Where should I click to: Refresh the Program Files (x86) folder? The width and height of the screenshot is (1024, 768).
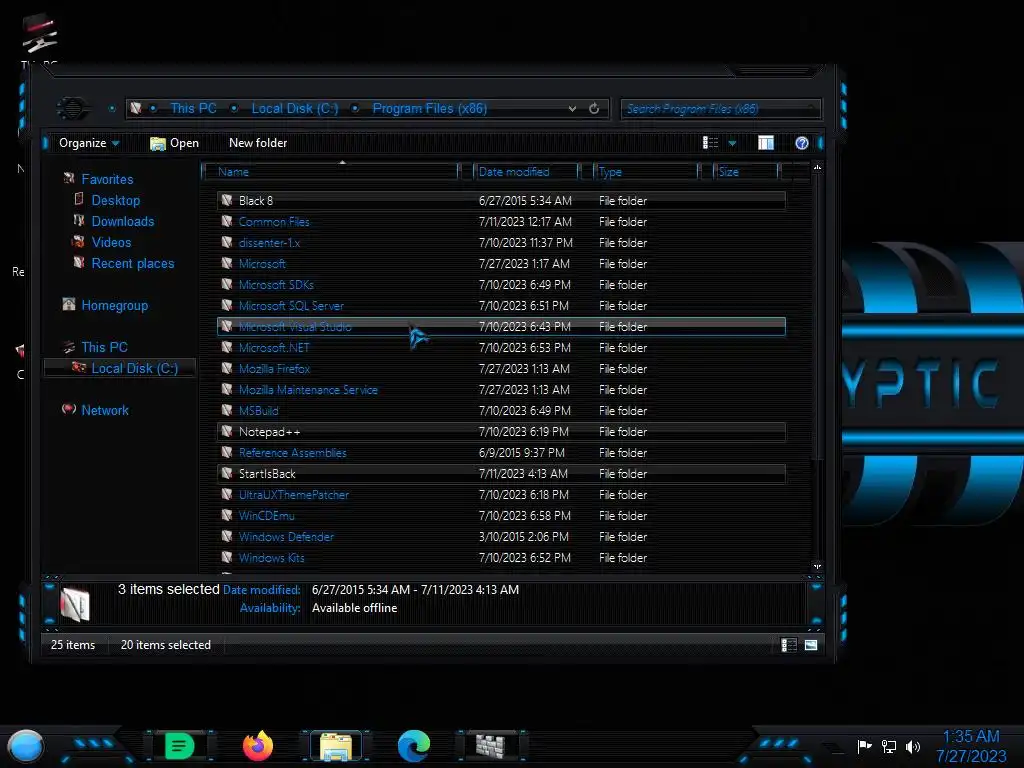[x=594, y=108]
